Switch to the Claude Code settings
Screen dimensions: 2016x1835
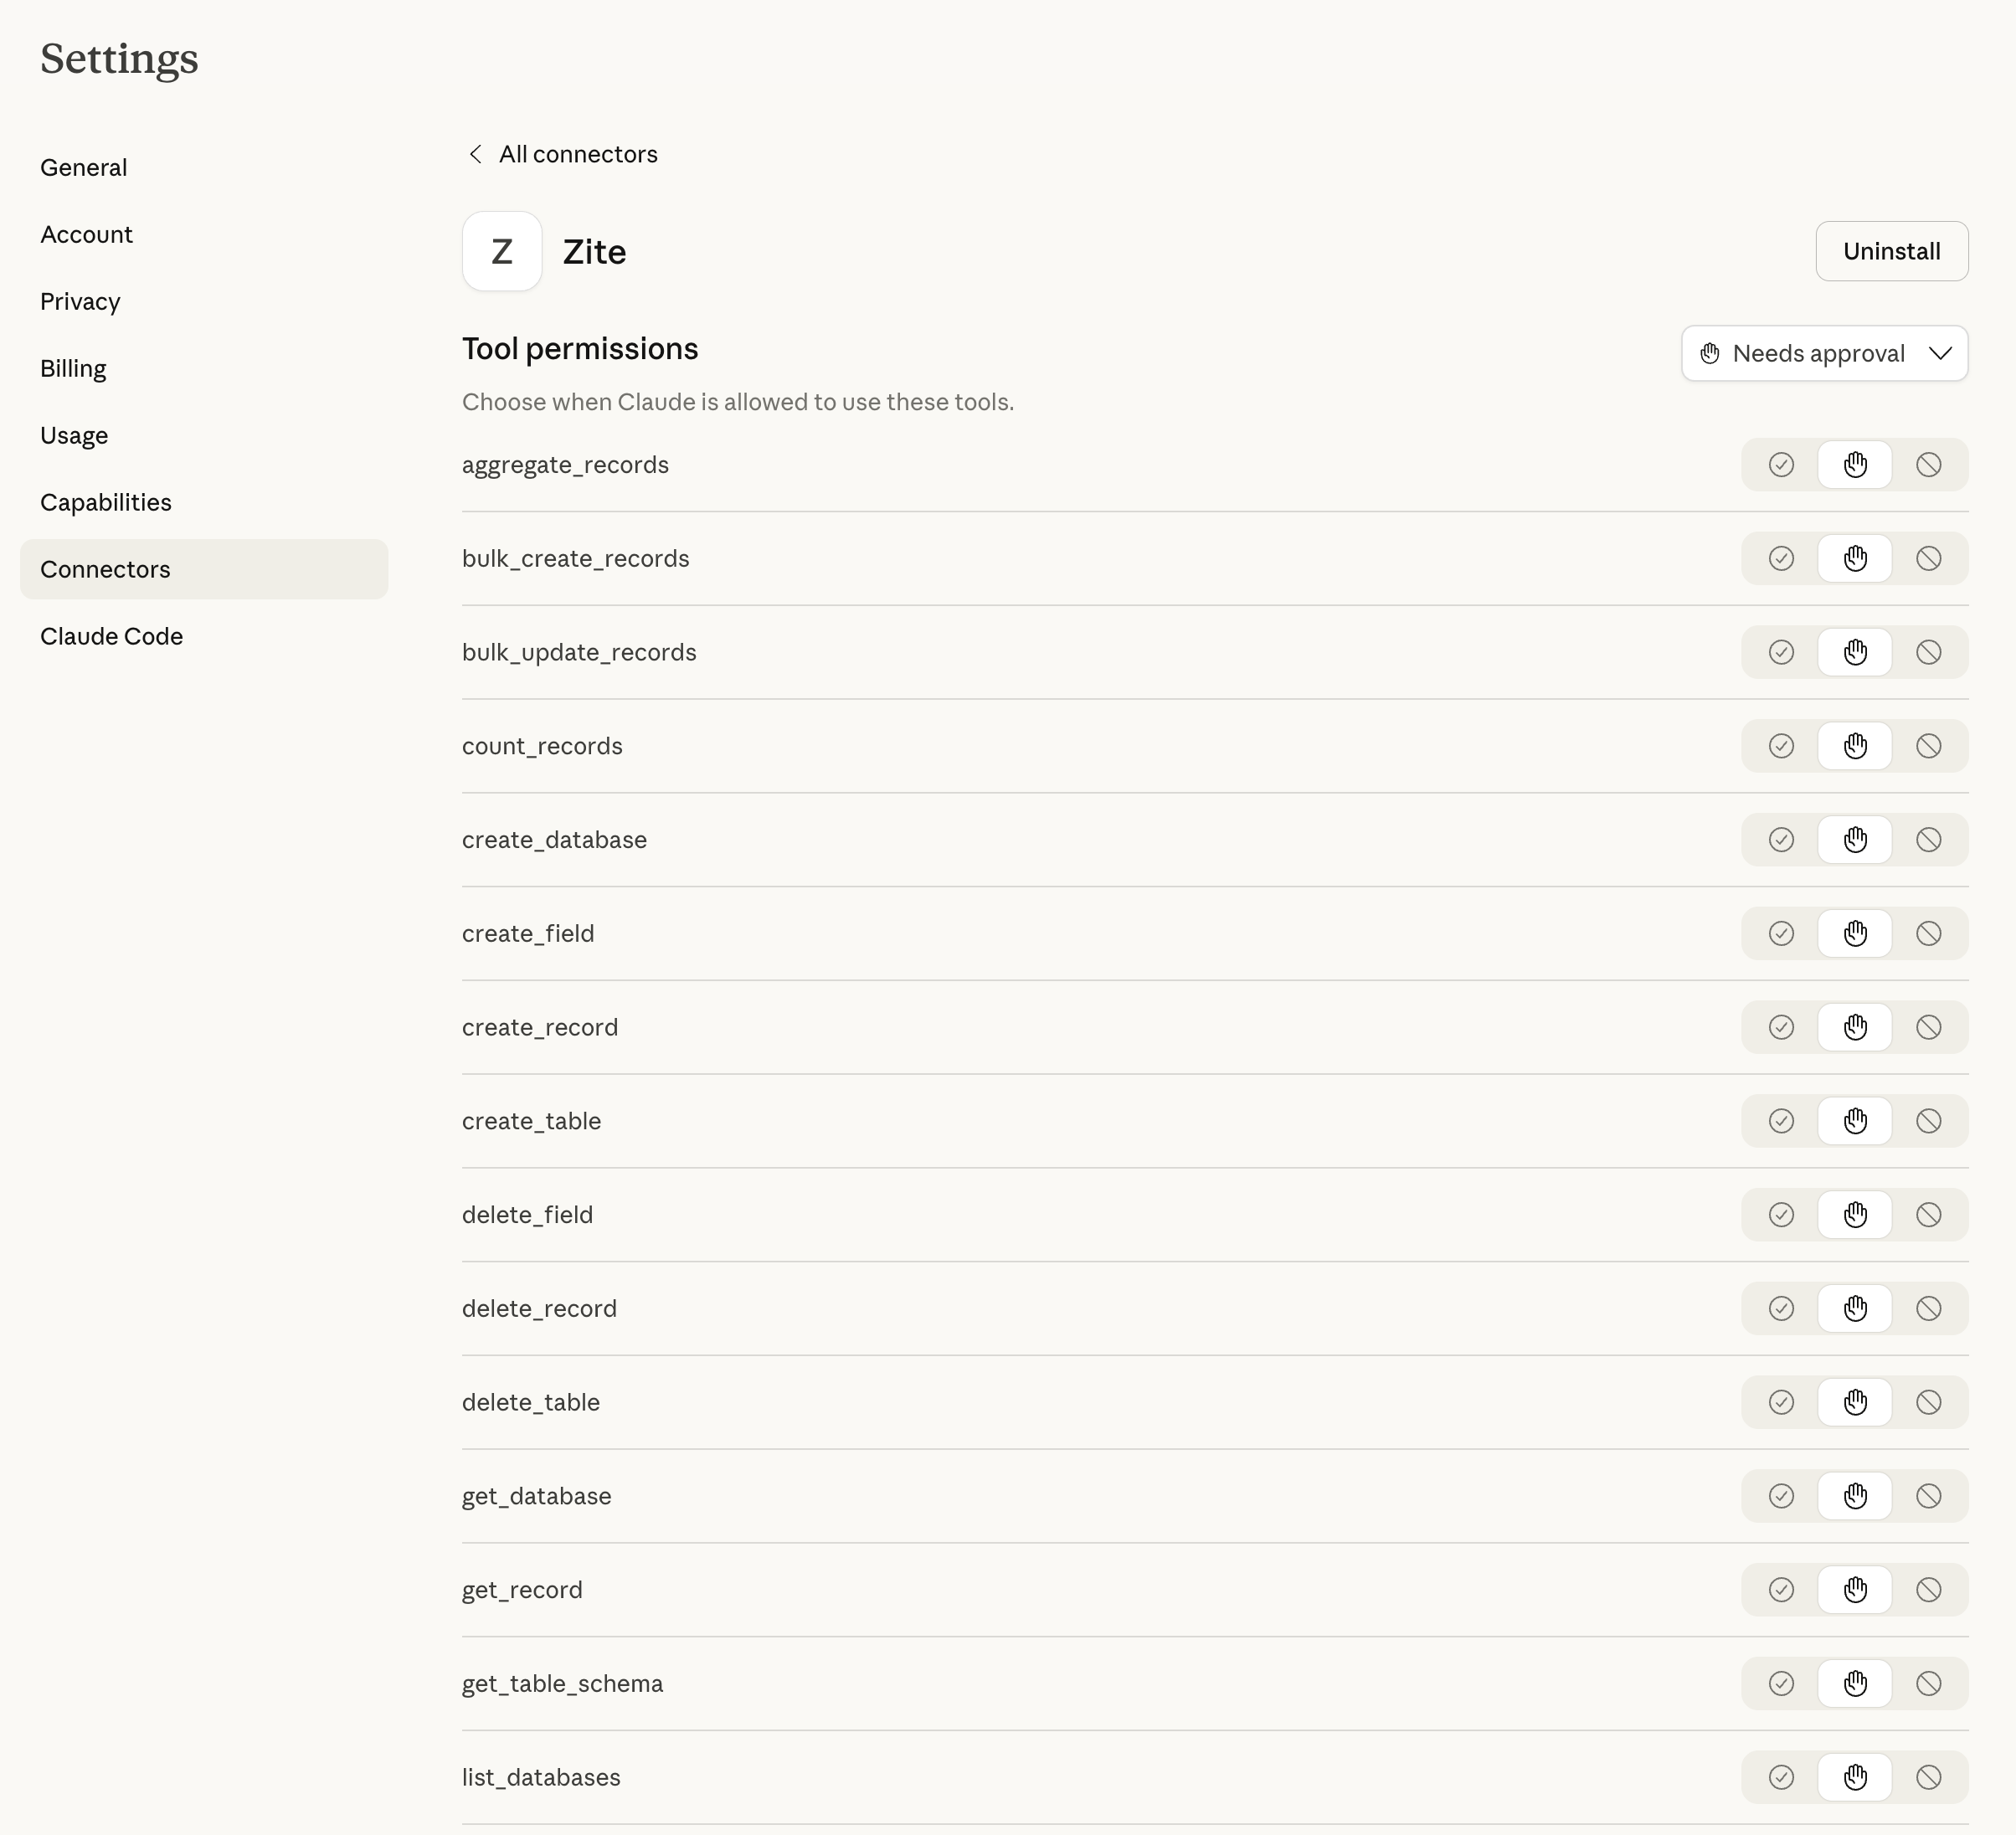pos(112,636)
